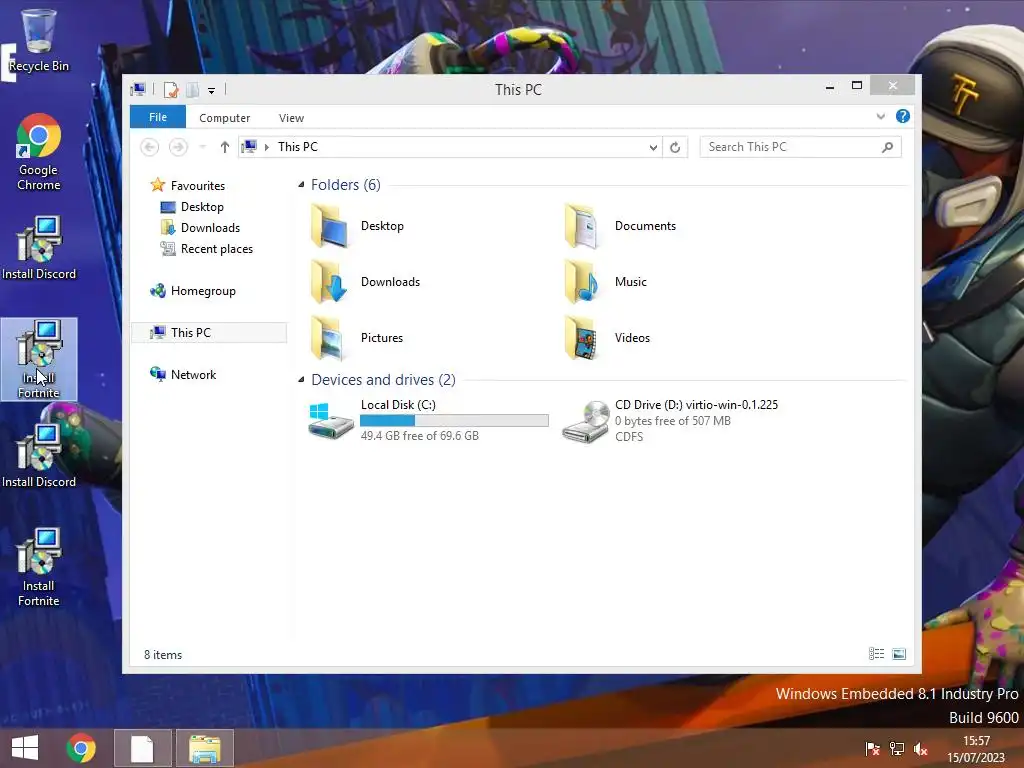Open the Windows Start button

pyautogui.click(x=25, y=748)
